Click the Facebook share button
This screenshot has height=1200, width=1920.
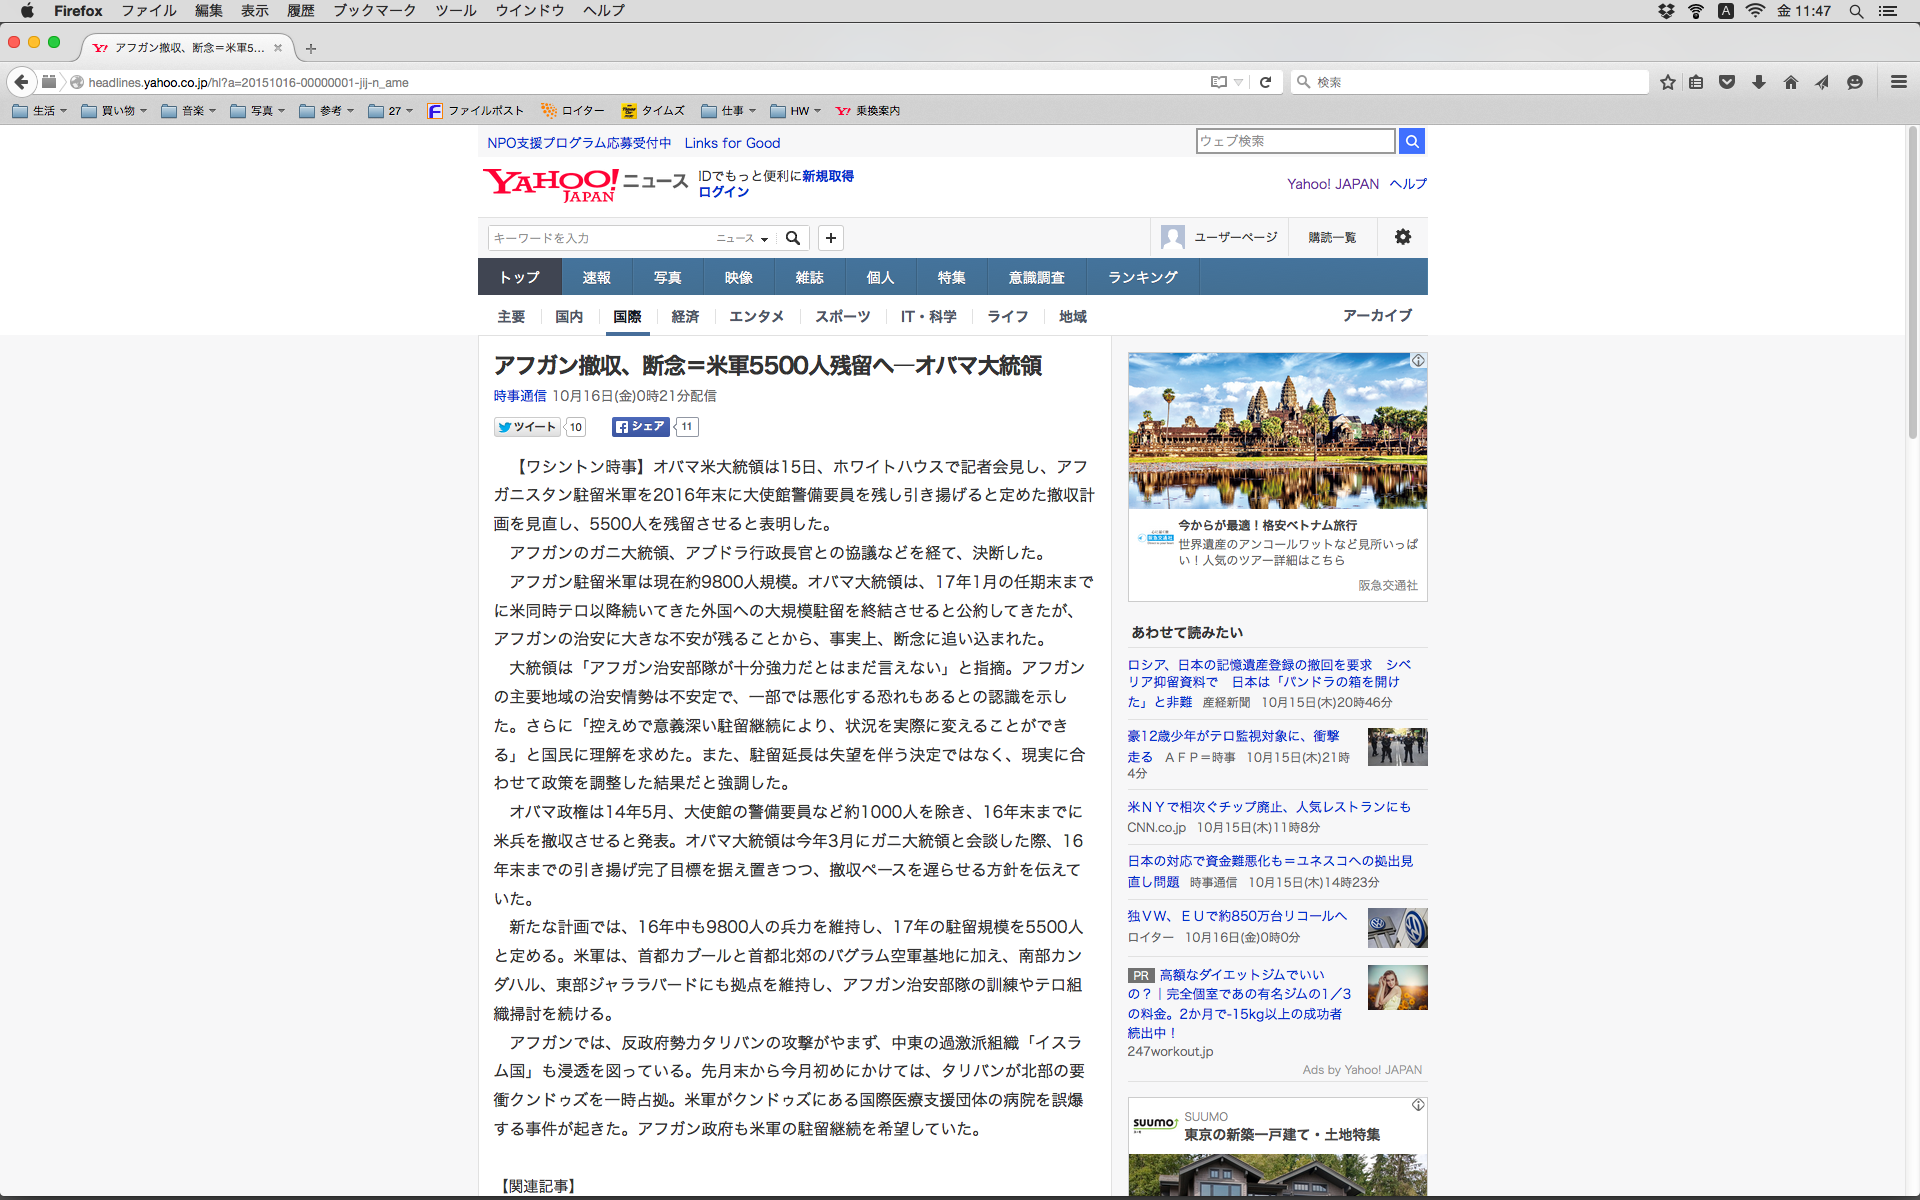[640, 427]
